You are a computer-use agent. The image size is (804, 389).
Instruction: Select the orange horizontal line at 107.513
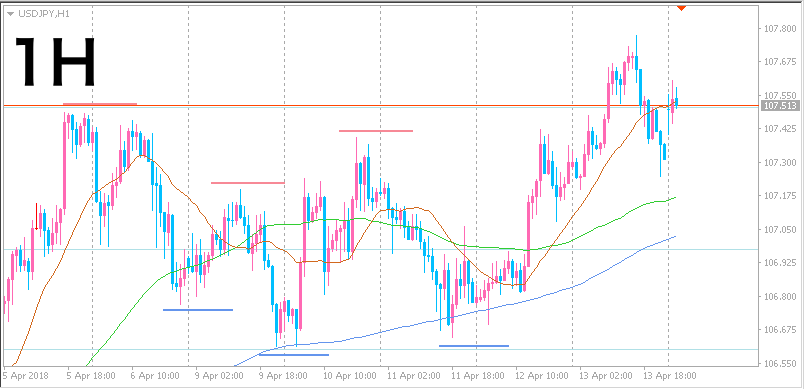pyautogui.click(x=379, y=106)
